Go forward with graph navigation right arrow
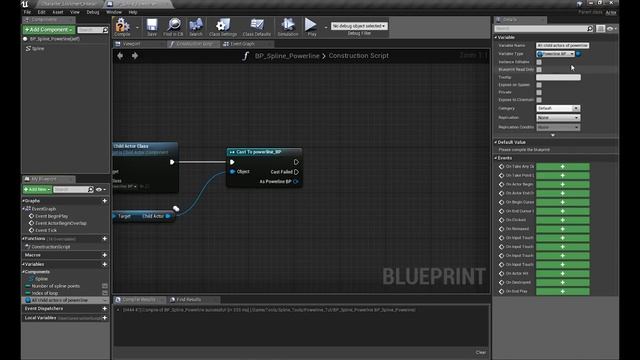640x360 pixels. click(x=135, y=56)
